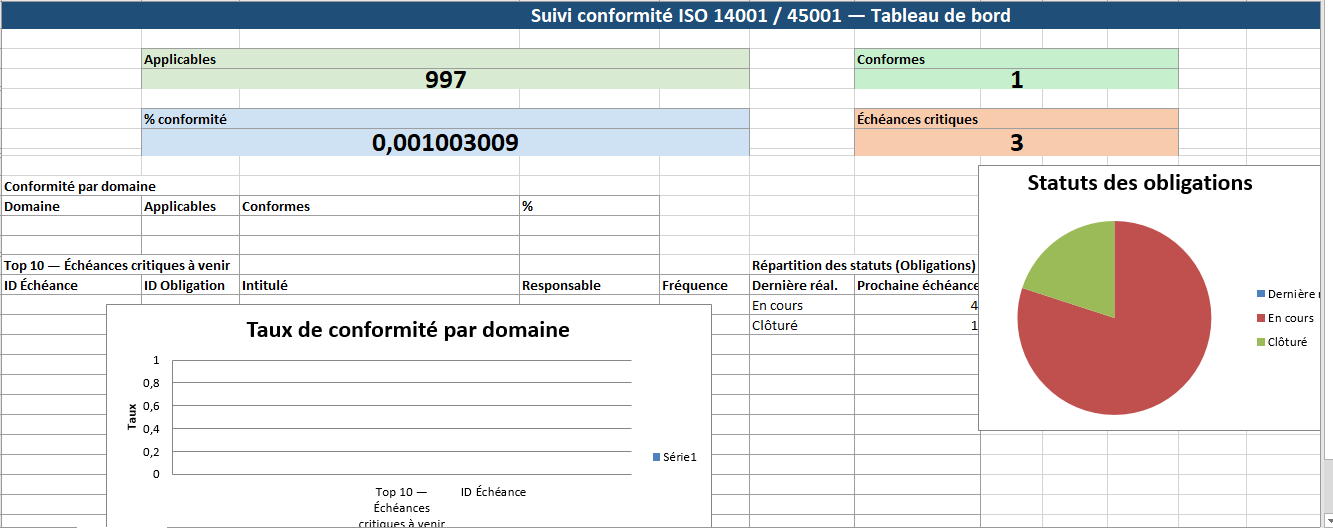This screenshot has width=1333, height=528.
Task: Click the vertical 'Taux' axis title
Action: coord(133,416)
